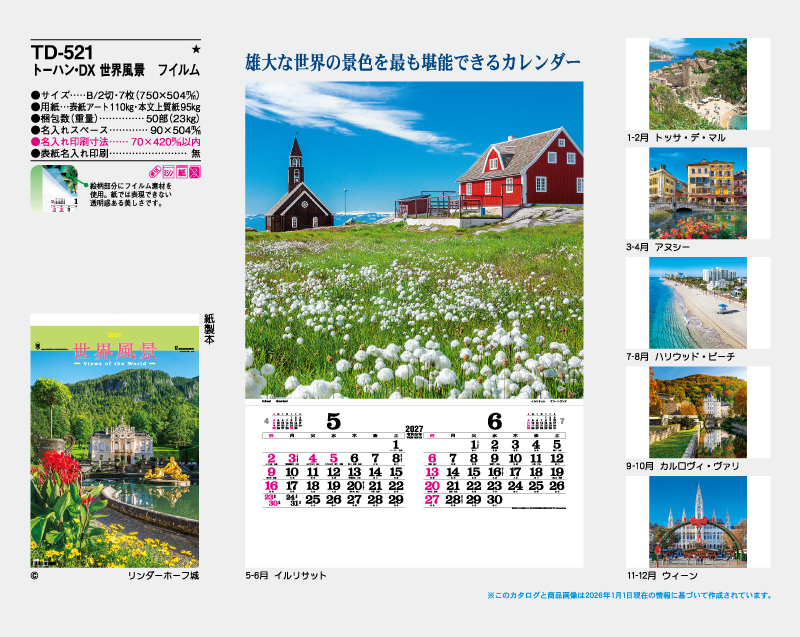Click the vertical 紙製本 label
800x637 pixels.
(209, 328)
